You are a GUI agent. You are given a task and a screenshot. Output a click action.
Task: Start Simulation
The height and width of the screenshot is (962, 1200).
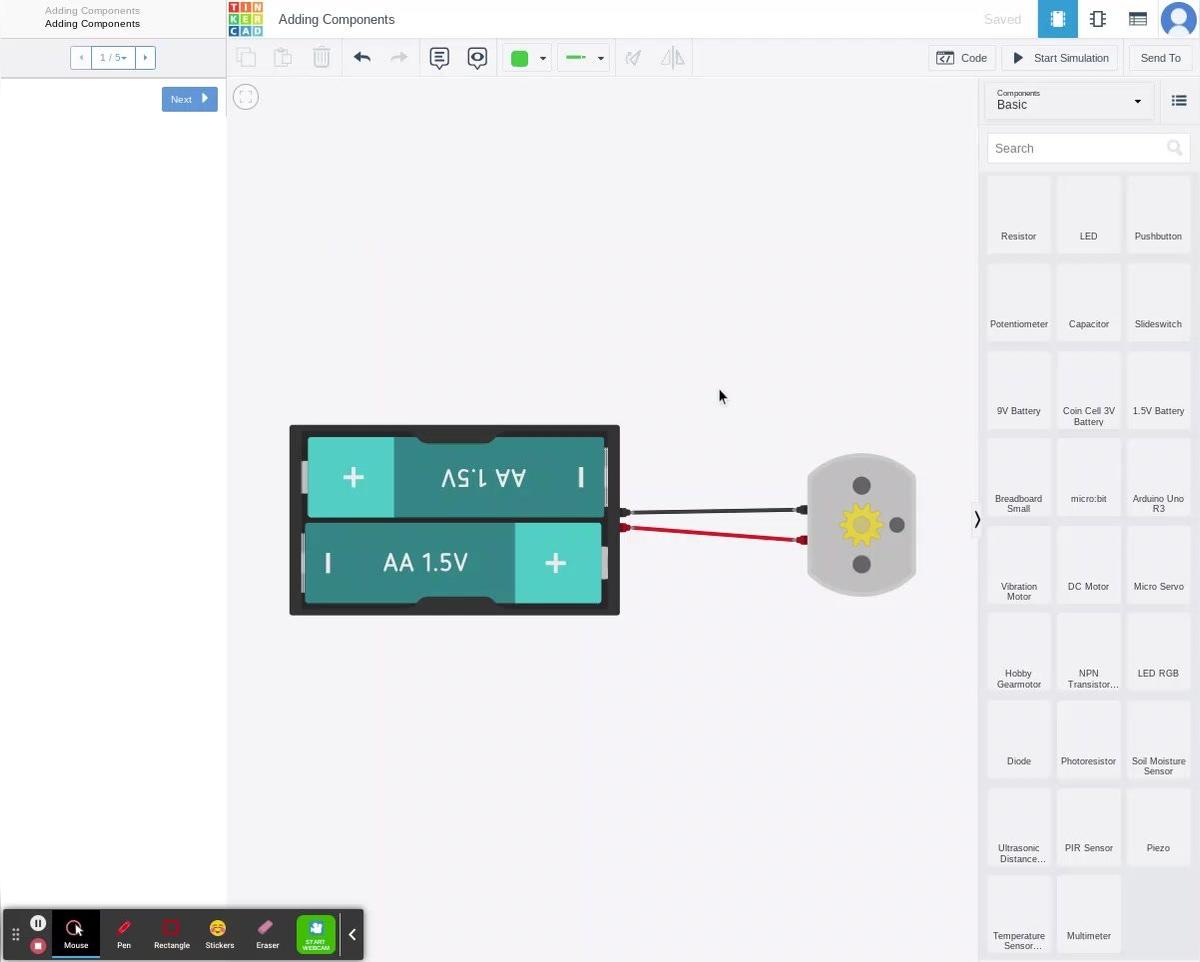(x=1060, y=58)
